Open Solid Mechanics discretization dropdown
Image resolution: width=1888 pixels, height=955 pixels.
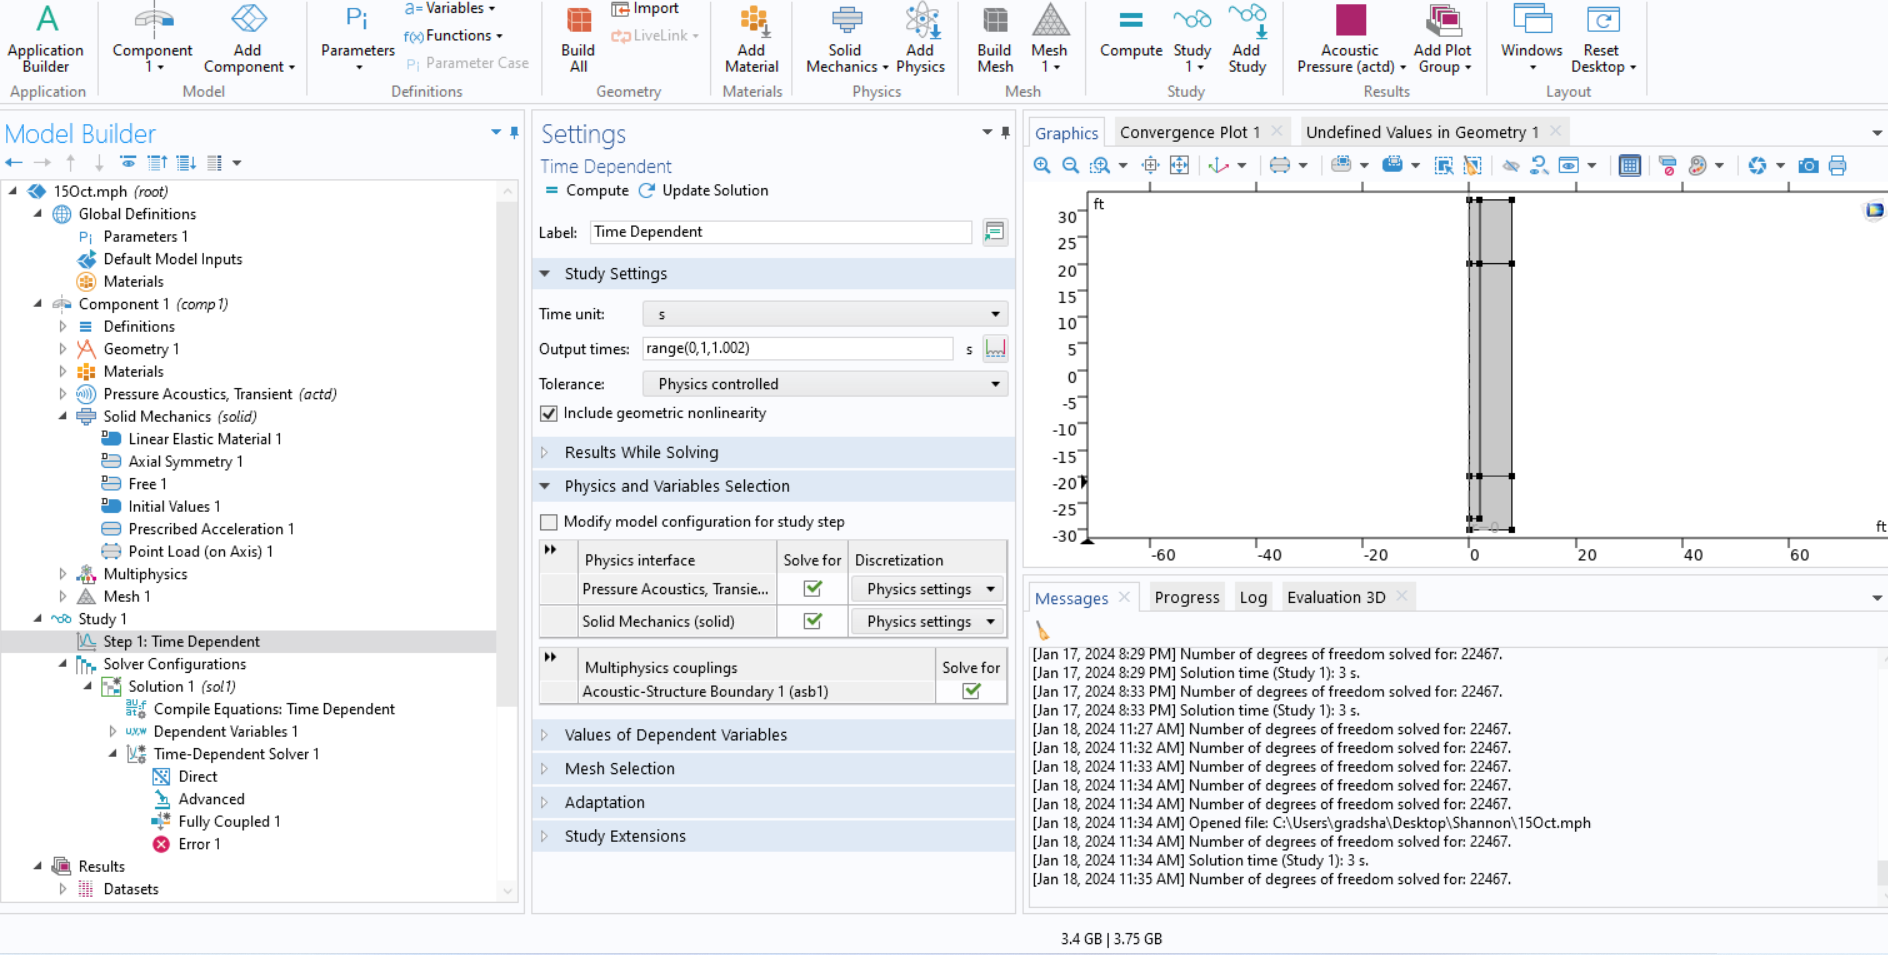(x=928, y=621)
